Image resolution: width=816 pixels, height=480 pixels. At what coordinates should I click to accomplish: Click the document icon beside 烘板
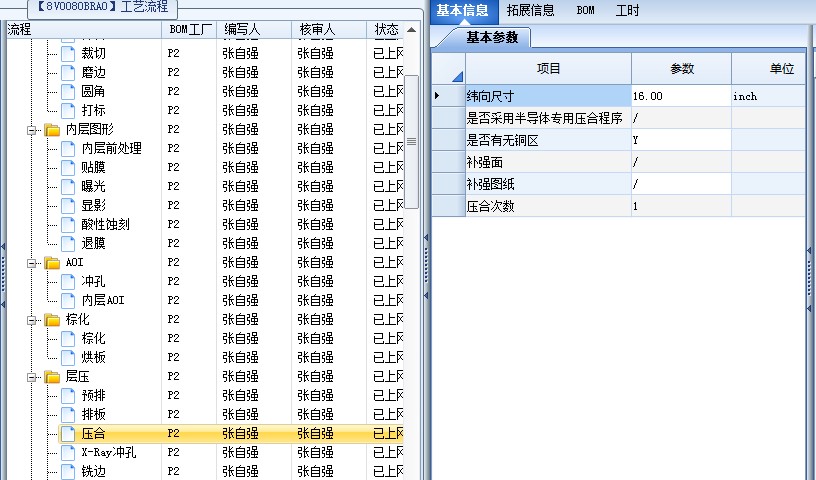pyautogui.click(x=68, y=358)
